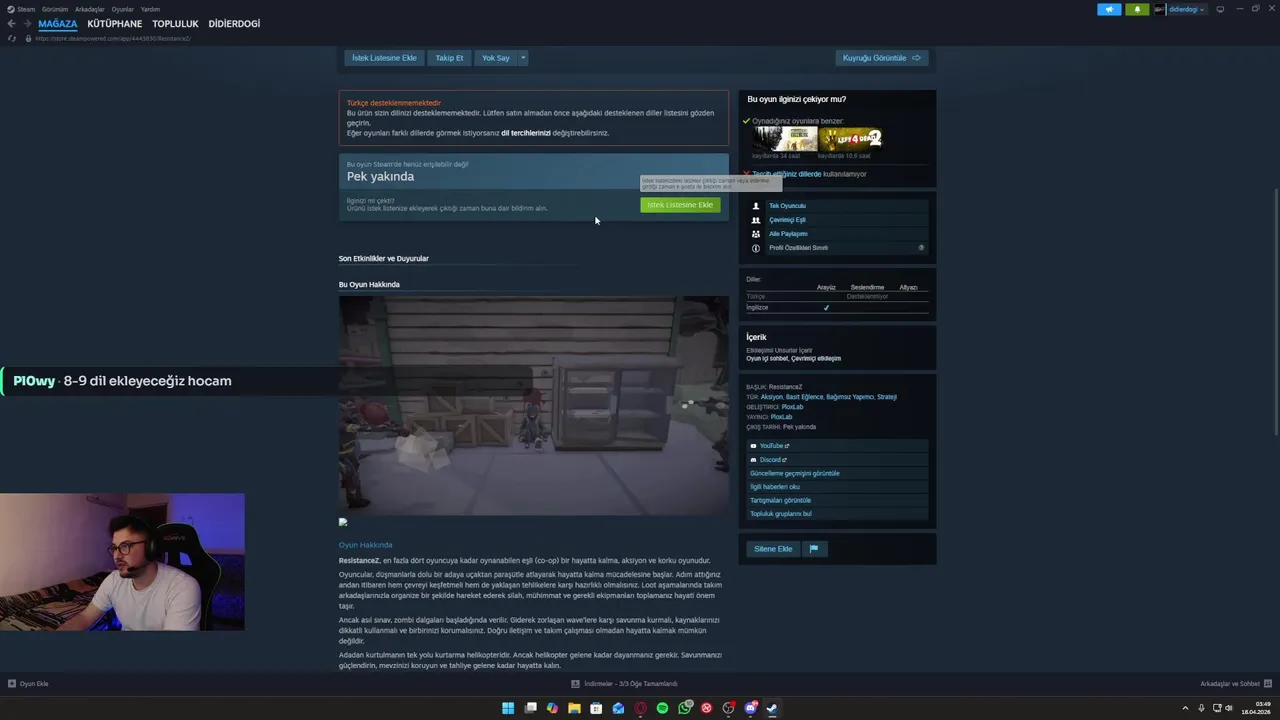This screenshot has height=720, width=1280.
Task: Click the top İstek Listesine Ekle button
Action: pos(384,58)
